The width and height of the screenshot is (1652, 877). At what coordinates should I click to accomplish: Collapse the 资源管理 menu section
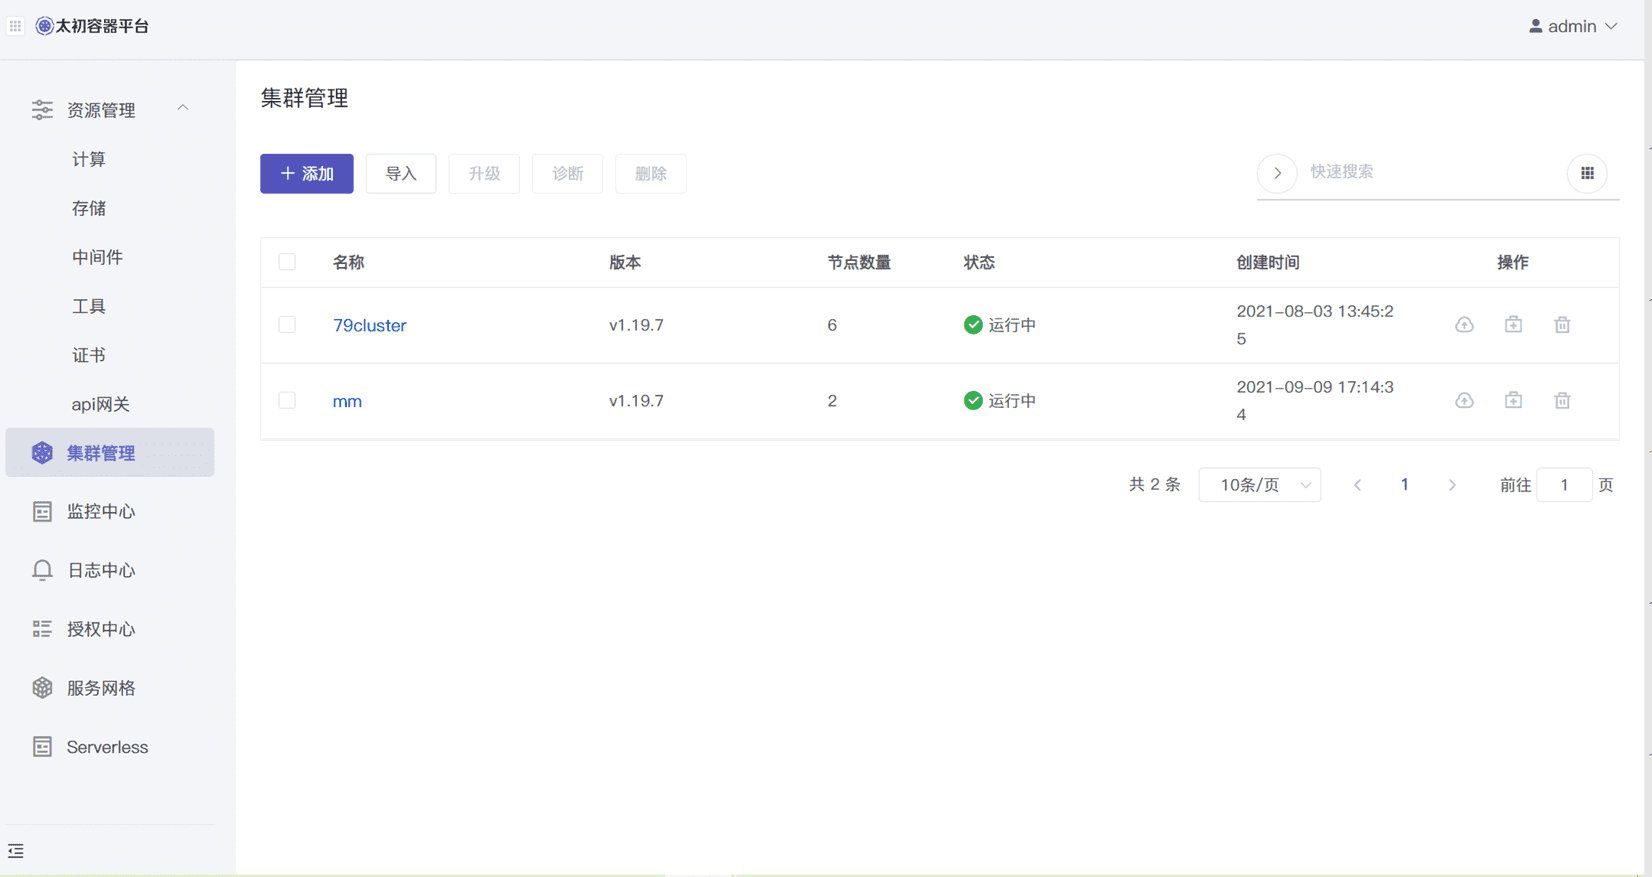coord(110,109)
